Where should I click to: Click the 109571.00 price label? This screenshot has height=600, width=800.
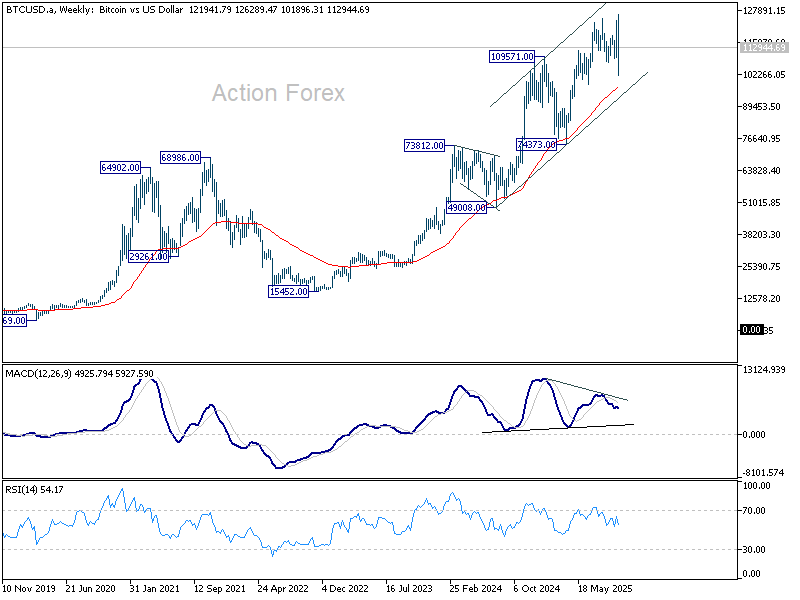pyautogui.click(x=512, y=57)
